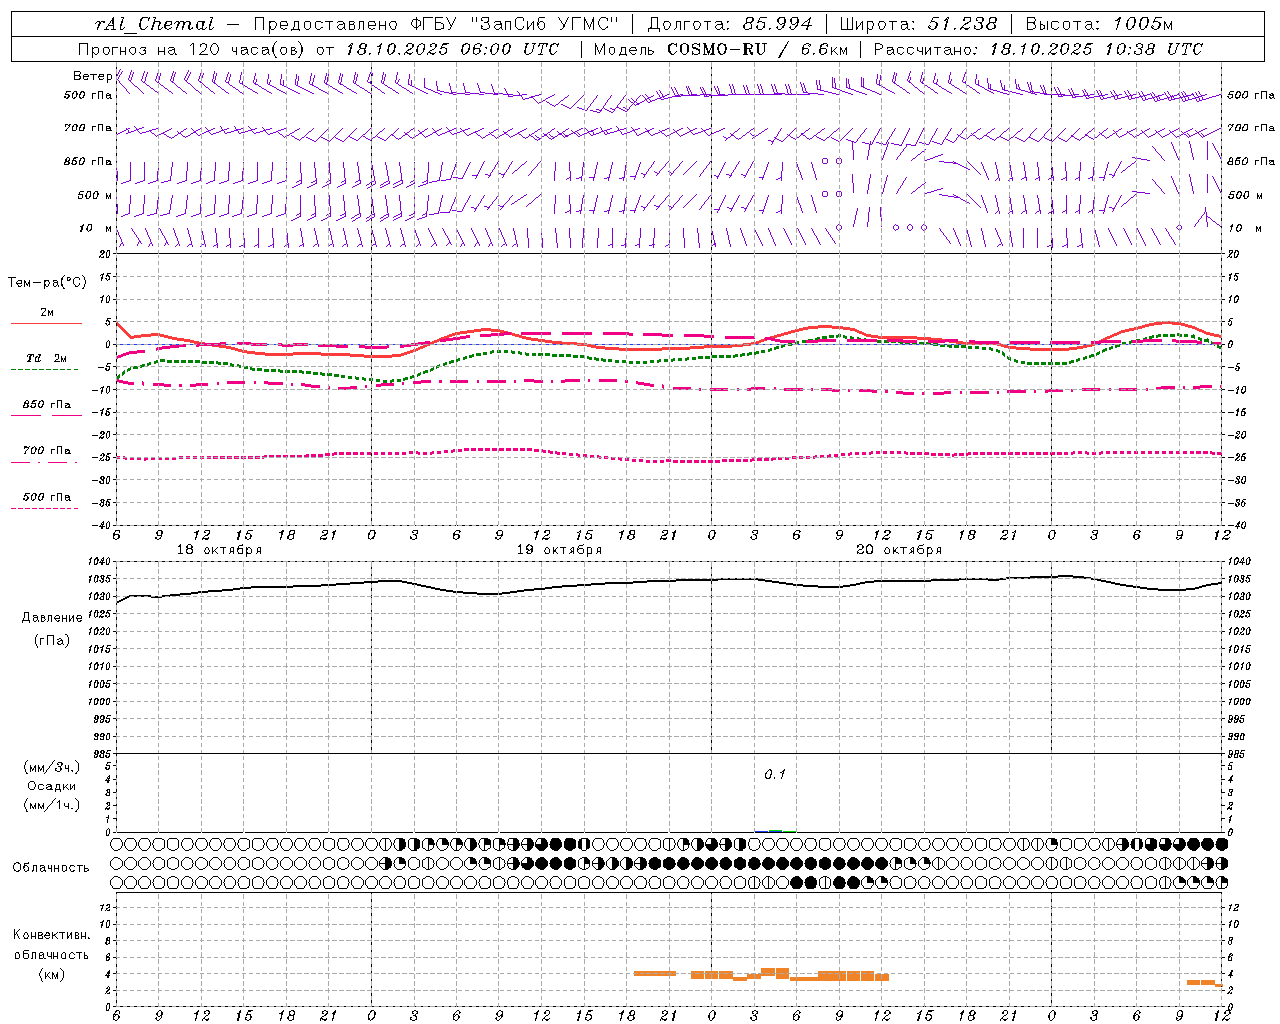
Task: Click the (мм/3ч.) precipitation unit label
Action: point(52,767)
